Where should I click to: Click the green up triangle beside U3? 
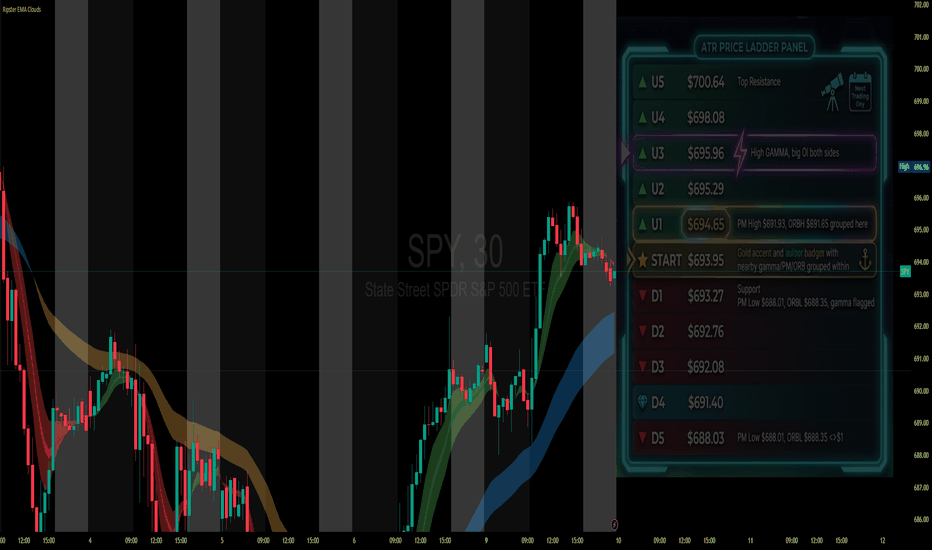[643, 153]
